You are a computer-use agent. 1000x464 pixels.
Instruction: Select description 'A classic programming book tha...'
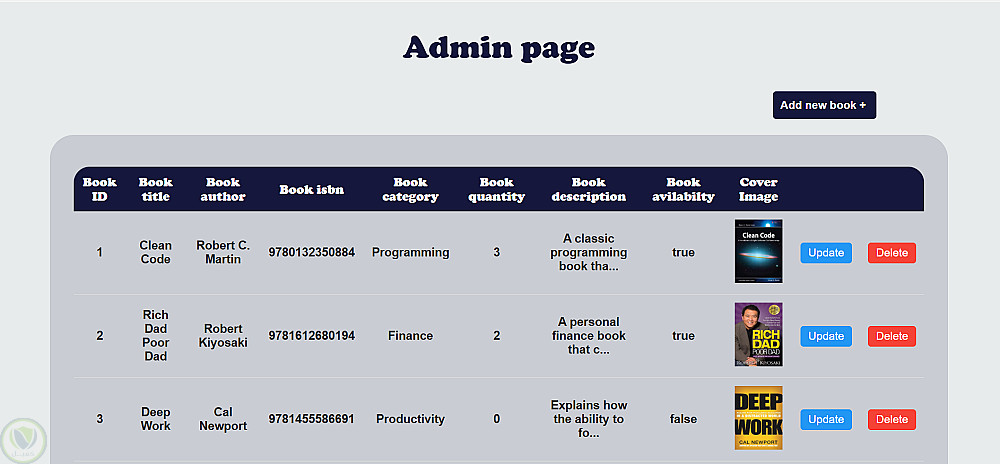(x=589, y=252)
